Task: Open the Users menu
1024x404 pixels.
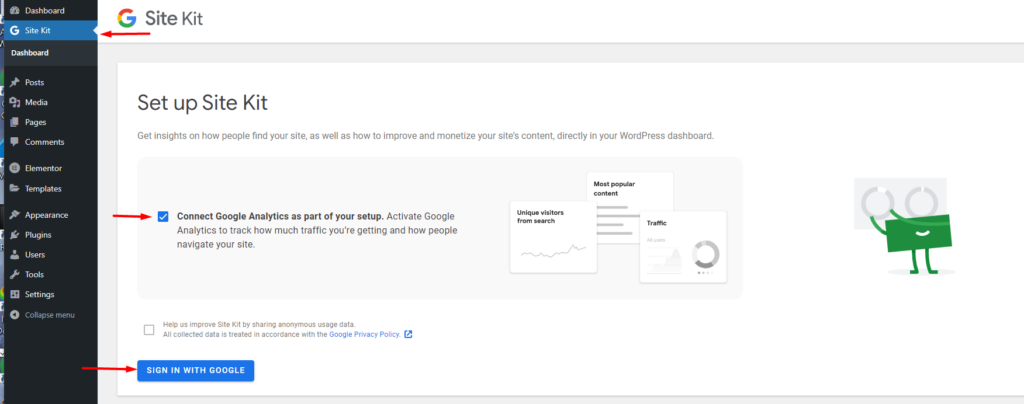Action: coord(49,255)
